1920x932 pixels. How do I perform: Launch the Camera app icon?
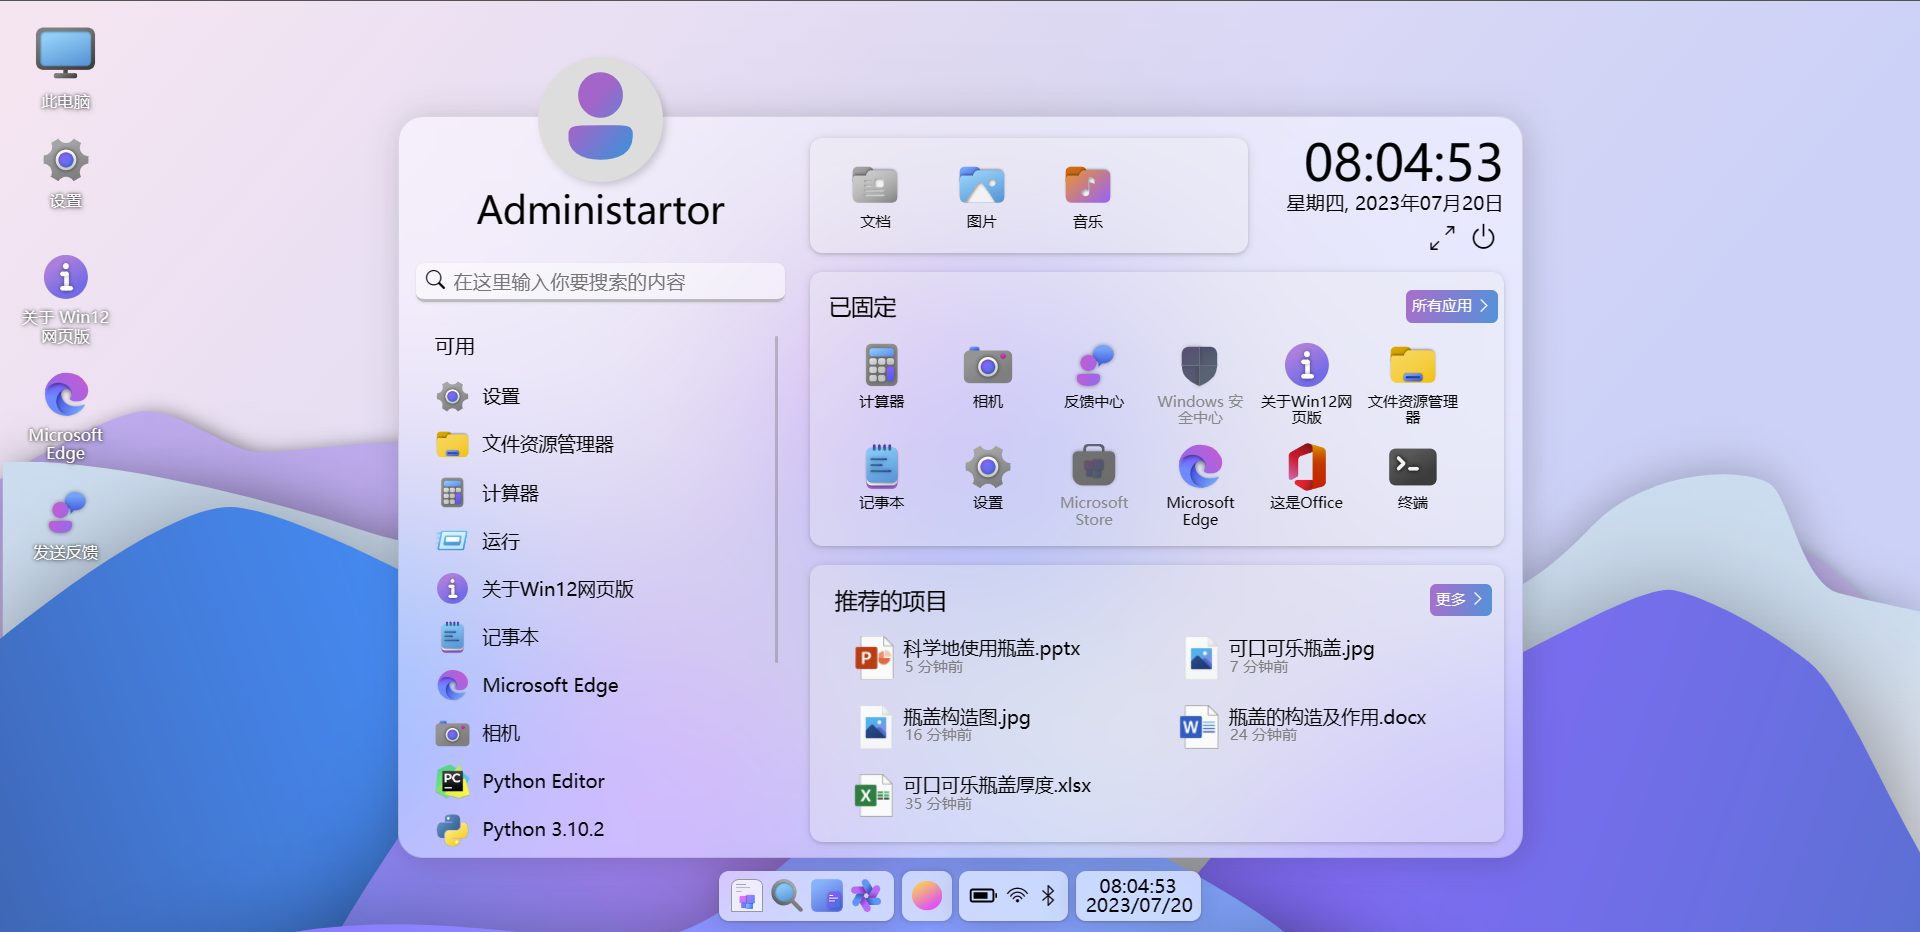click(x=987, y=367)
